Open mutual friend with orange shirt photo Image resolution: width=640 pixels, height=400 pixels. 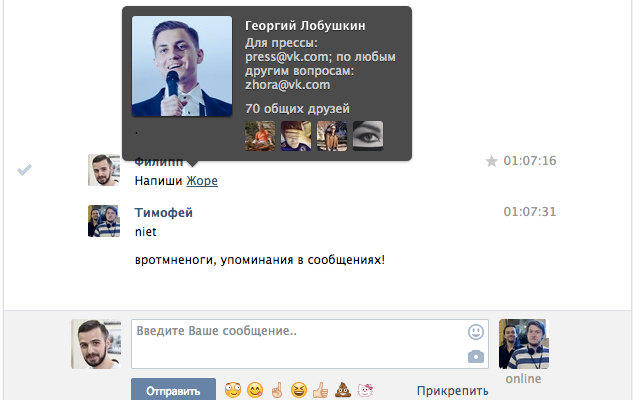click(260, 136)
